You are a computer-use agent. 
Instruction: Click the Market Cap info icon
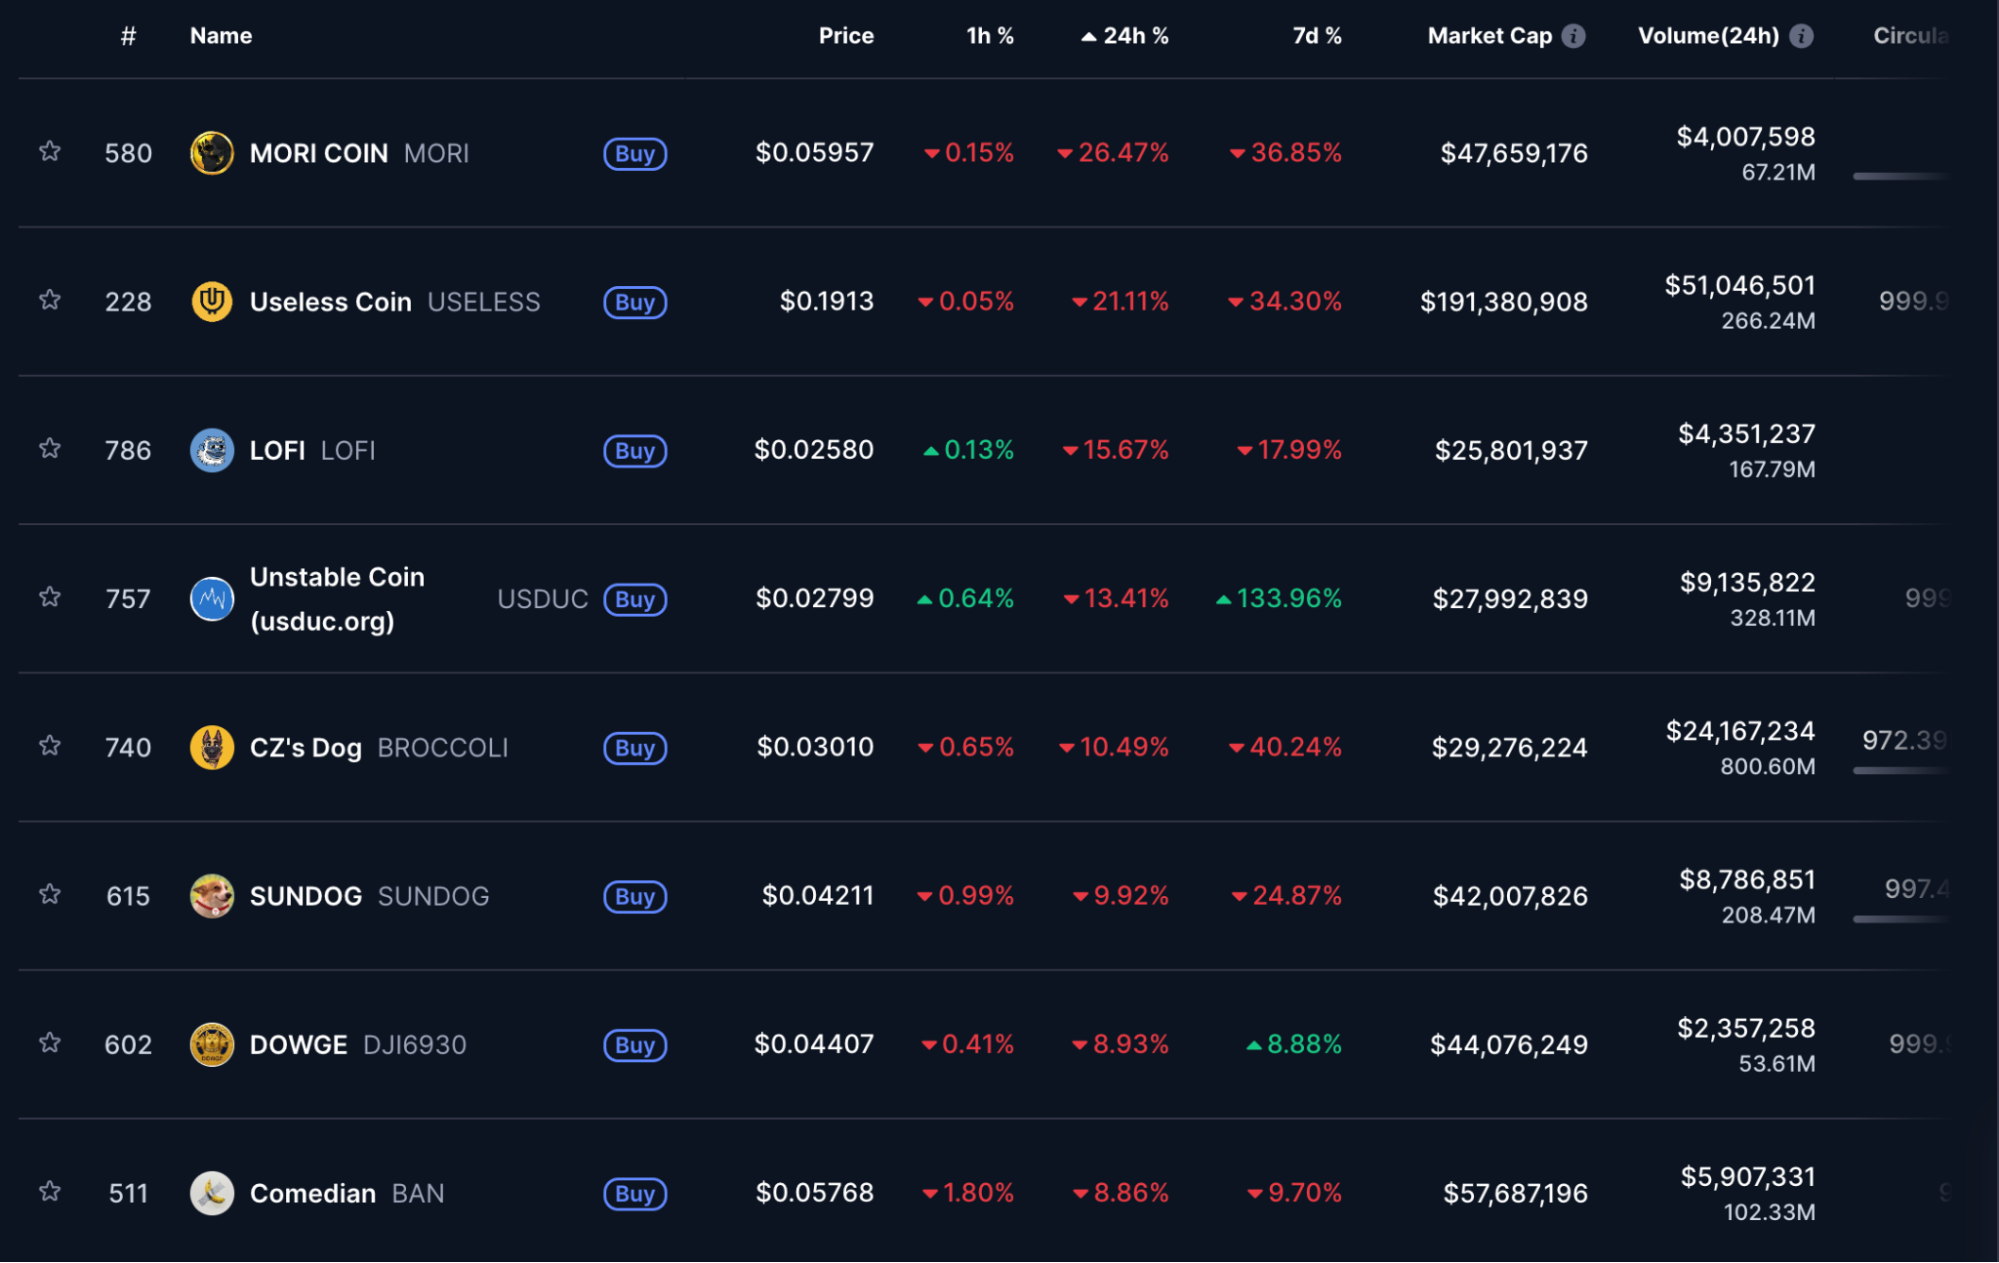[1575, 35]
